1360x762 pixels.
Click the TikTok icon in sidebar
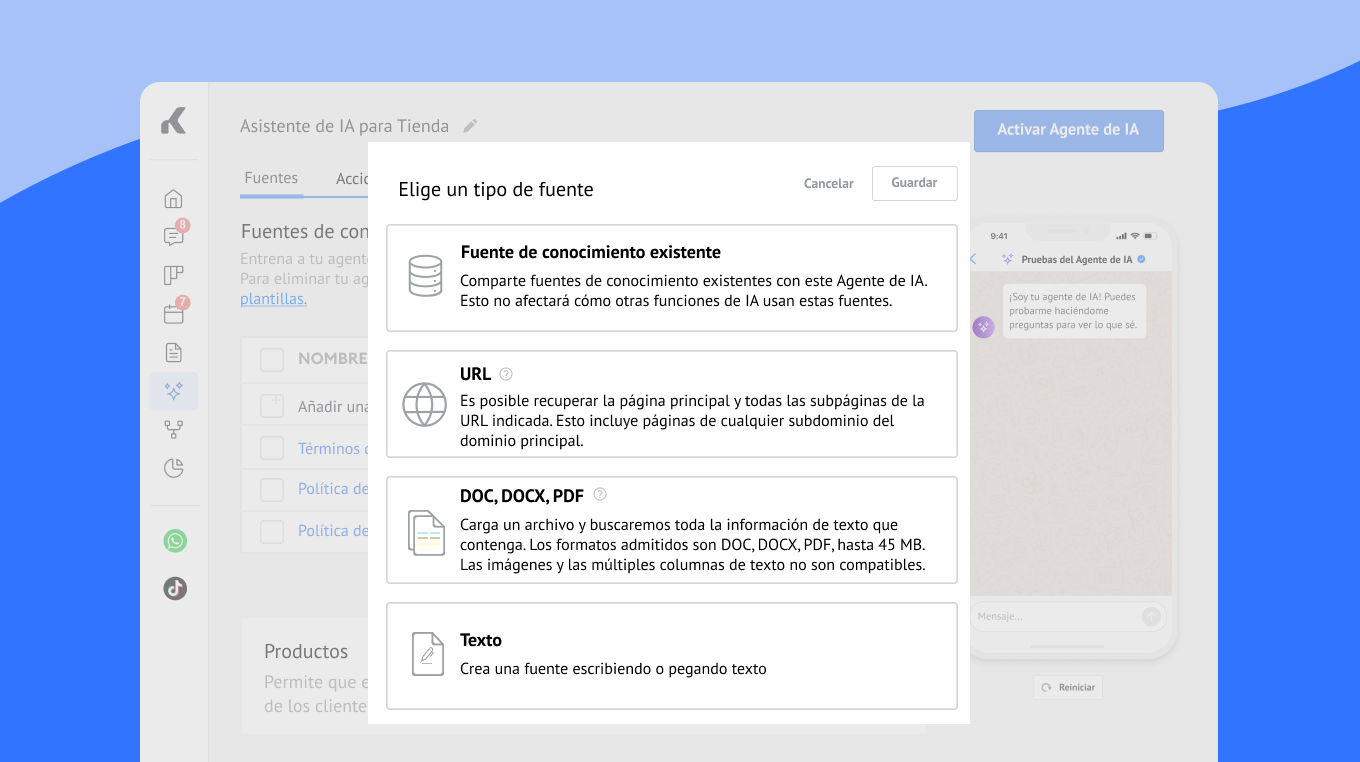[175, 588]
